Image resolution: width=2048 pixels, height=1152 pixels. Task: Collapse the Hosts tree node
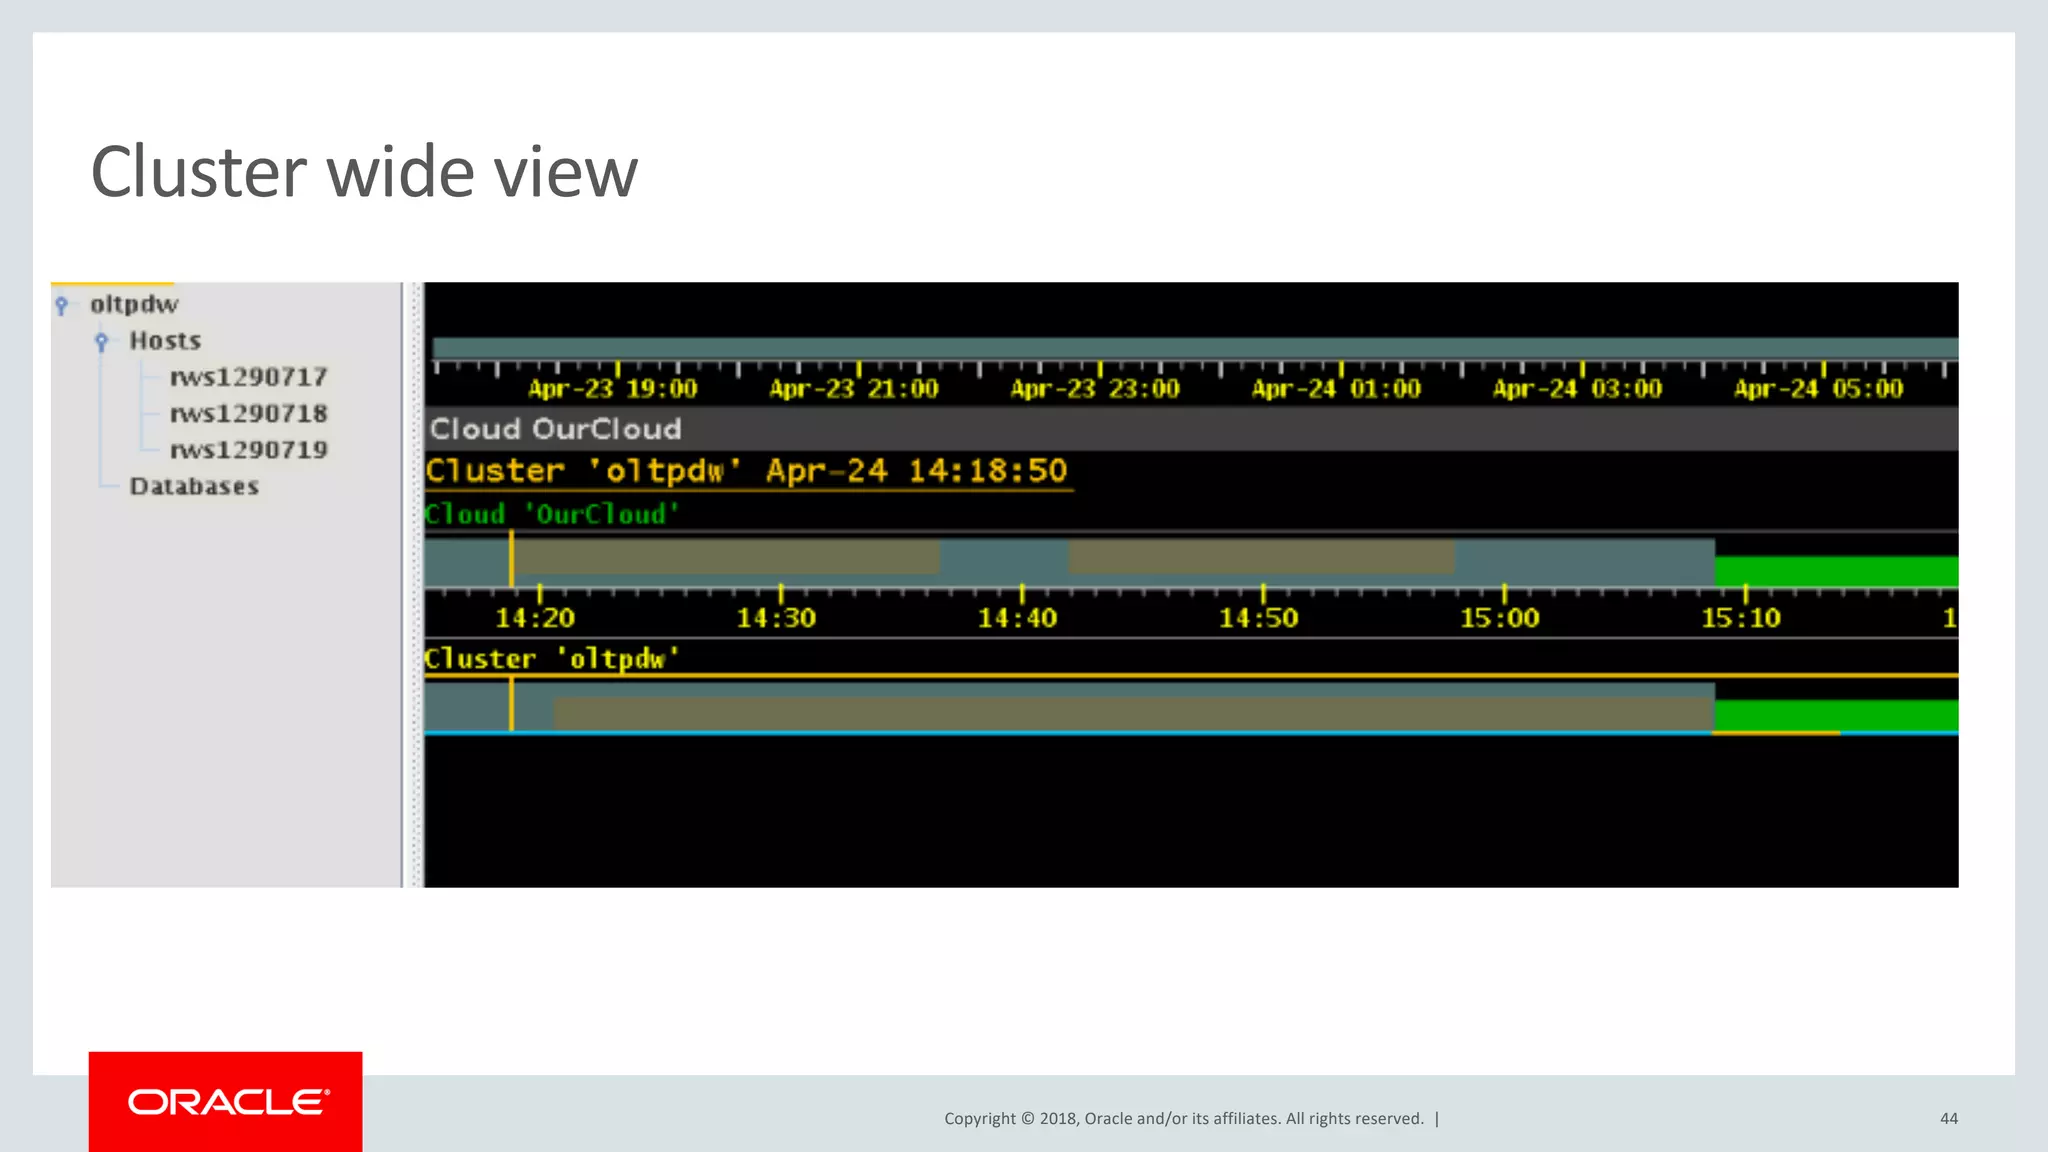101,342
